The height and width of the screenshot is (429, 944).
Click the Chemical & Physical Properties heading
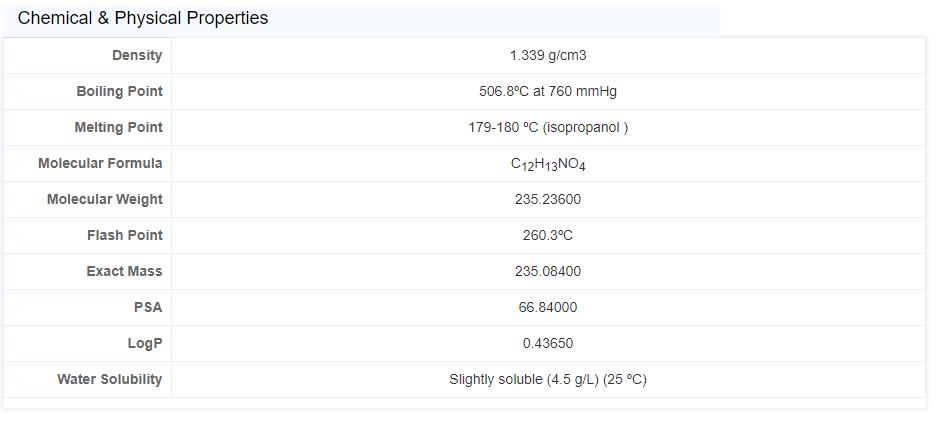tap(143, 18)
